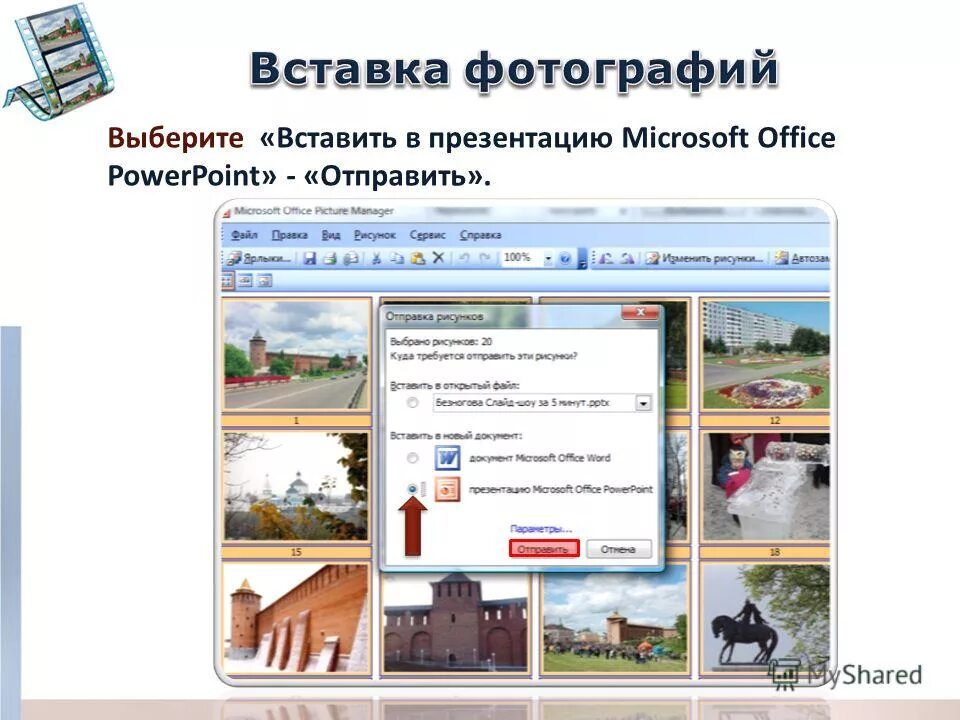
Task: Select the 'Вставить в открытый файл' radio button
Action: [x=413, y=402]
